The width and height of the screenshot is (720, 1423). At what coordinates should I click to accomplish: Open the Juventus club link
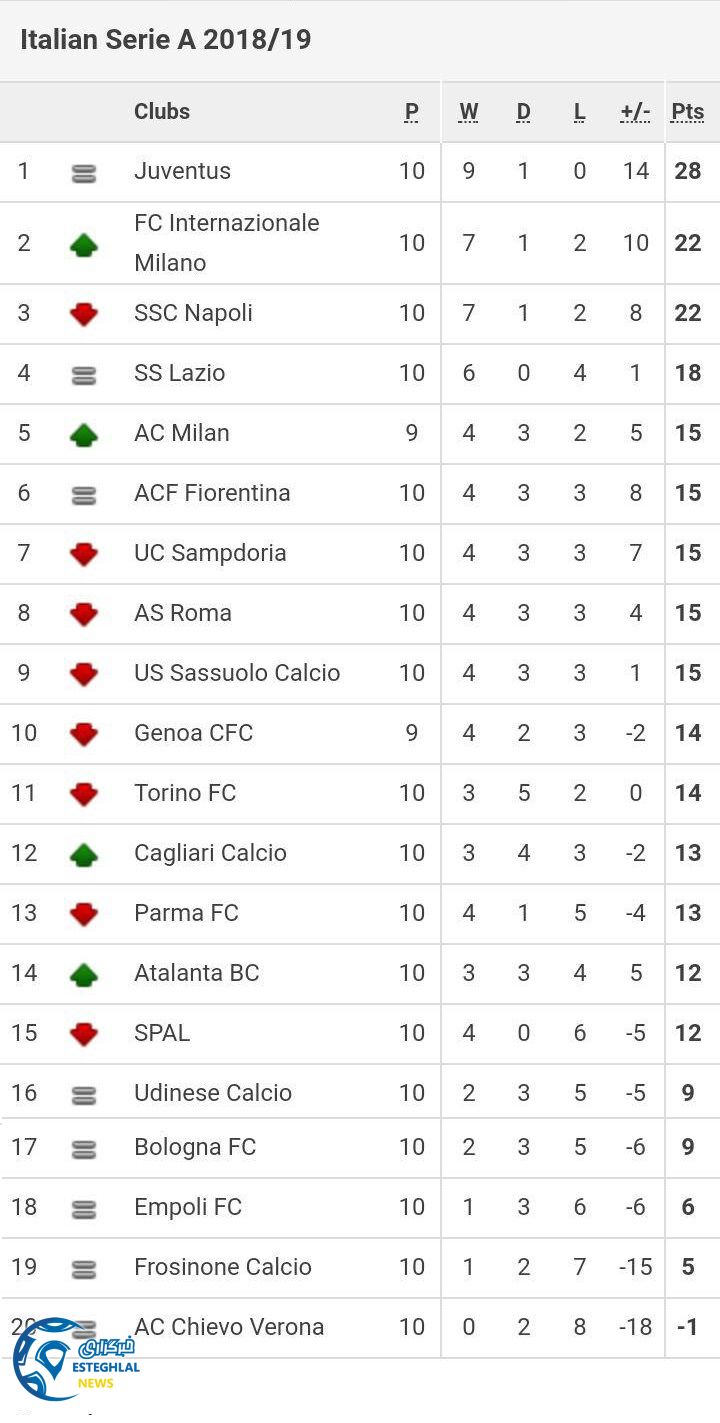pos(182,171)
